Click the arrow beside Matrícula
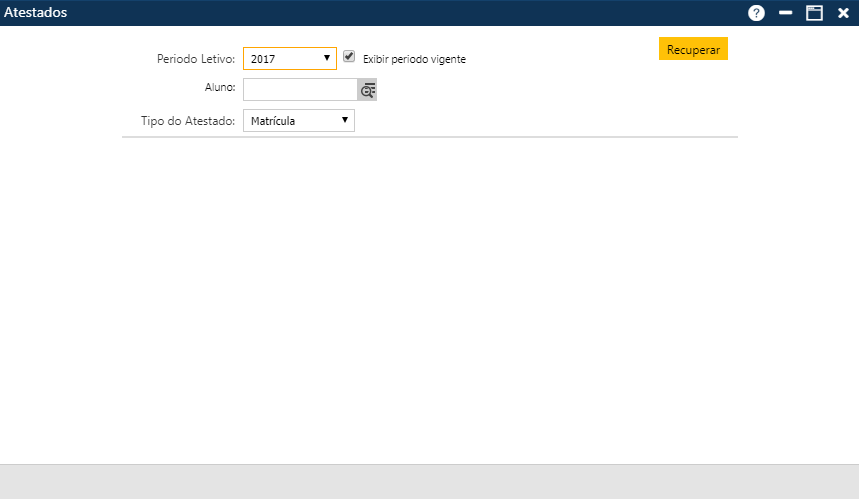Viewport: 859px width, 499px height. [345, 120]
